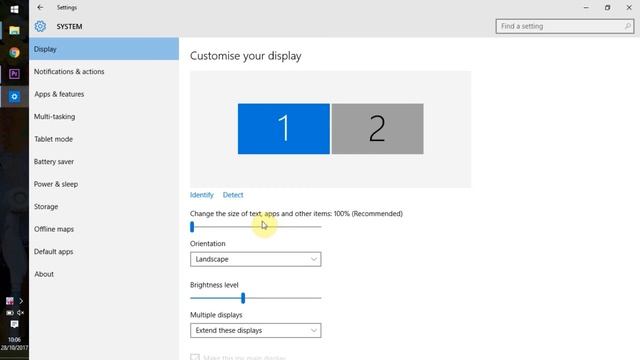This screenshot has height=360, width=640.
Task: Click the back arrow in Settings
Action: click(40, 7)
